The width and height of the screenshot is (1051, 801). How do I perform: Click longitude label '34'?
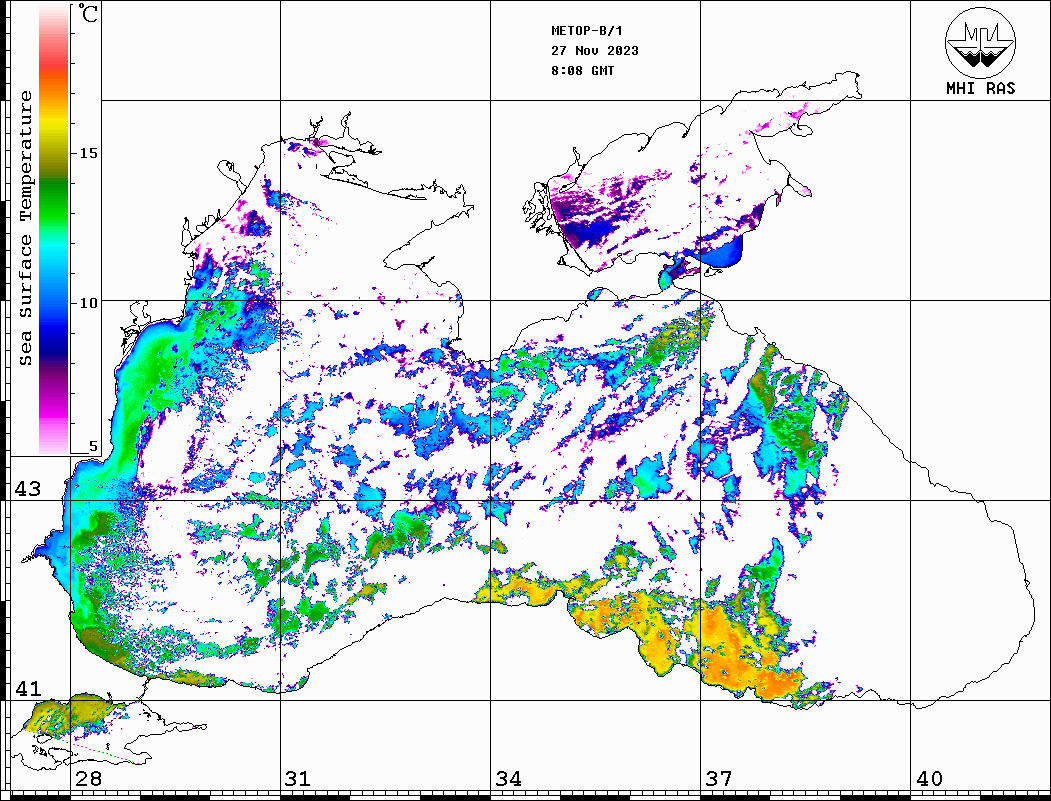508,779
